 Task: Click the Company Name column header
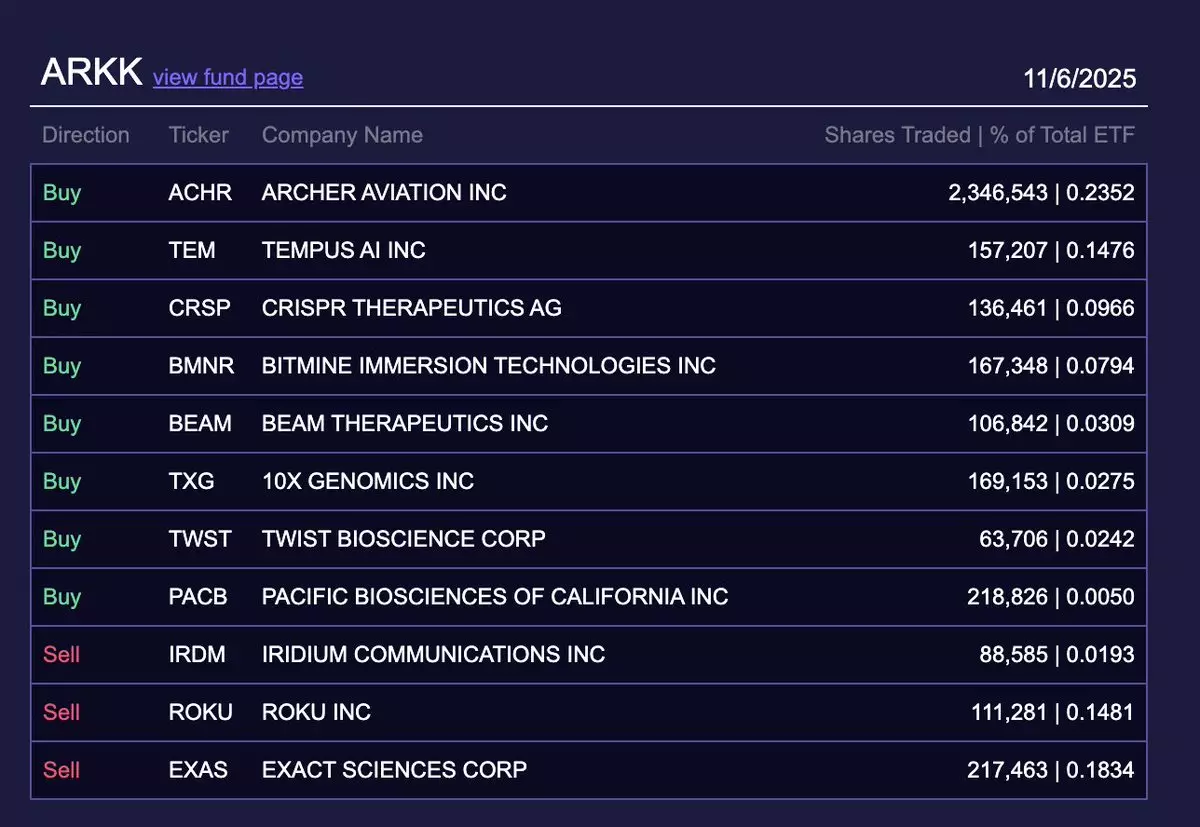coord(342,135)
